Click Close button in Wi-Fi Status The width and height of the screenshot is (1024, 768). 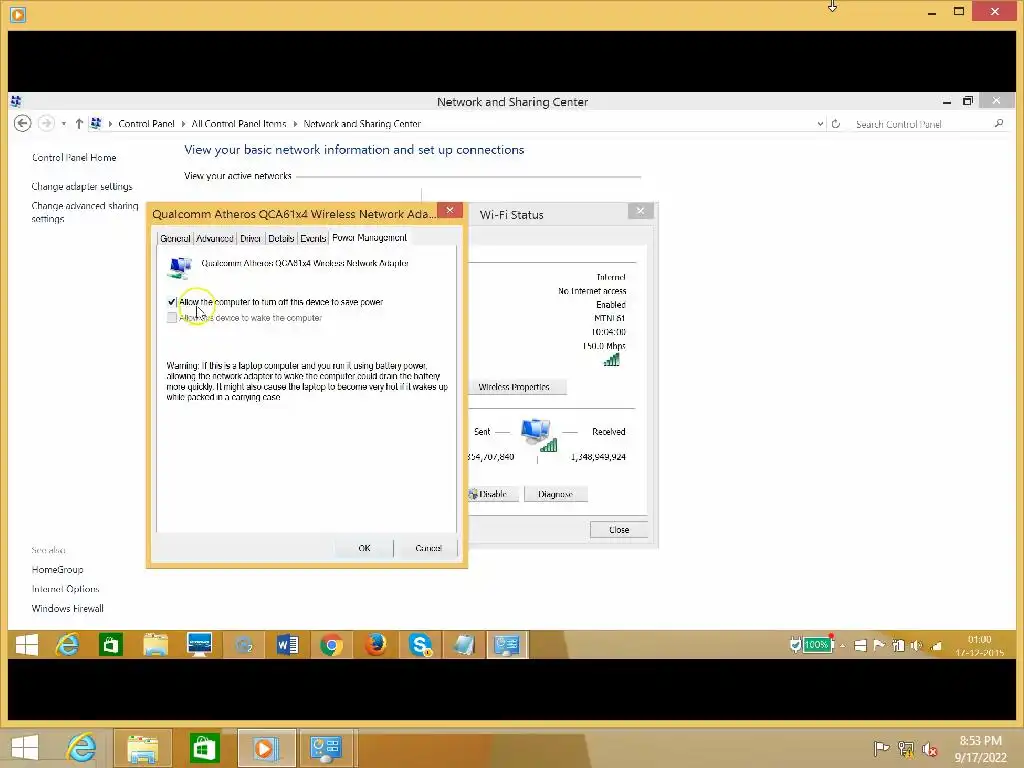point(619,530)
